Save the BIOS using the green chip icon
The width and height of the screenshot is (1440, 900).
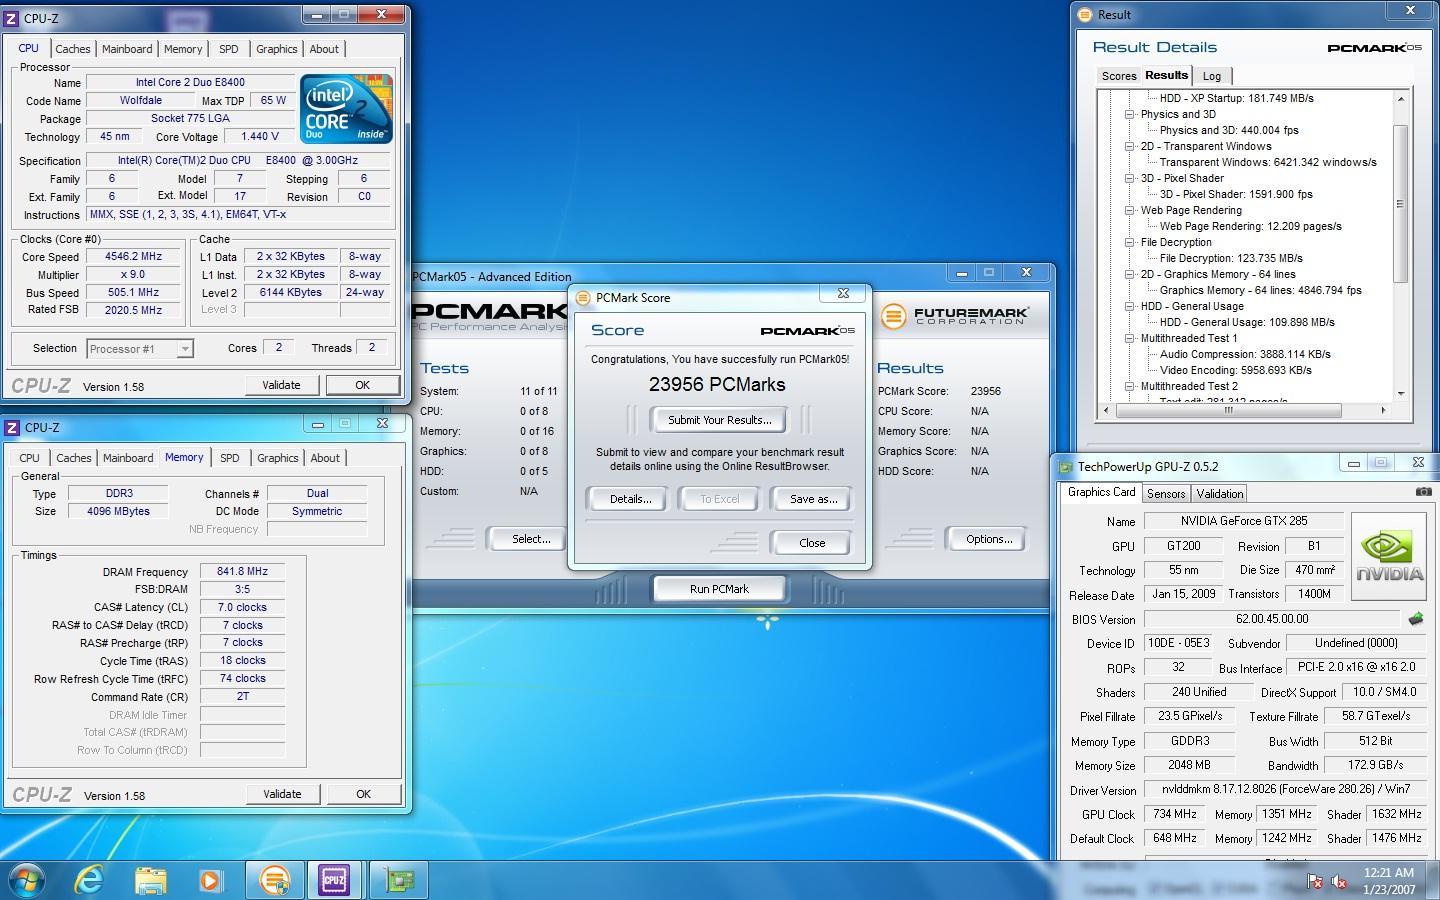(x=1416, y=619)
